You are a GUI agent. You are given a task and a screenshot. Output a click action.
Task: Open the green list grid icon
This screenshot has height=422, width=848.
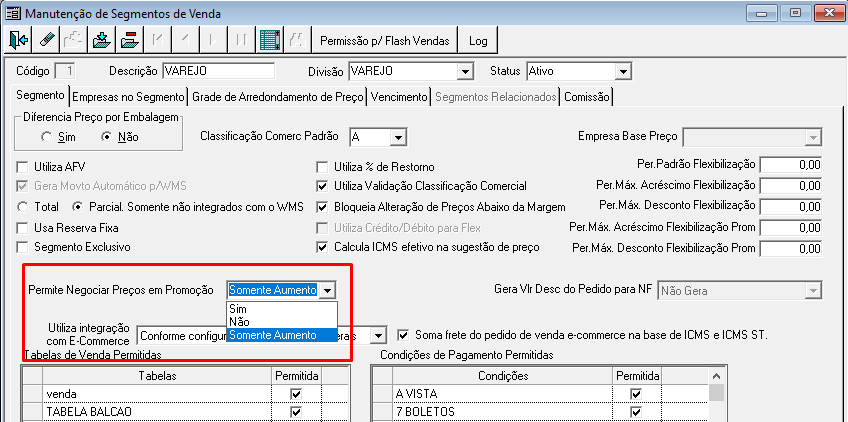click(270, 40)
